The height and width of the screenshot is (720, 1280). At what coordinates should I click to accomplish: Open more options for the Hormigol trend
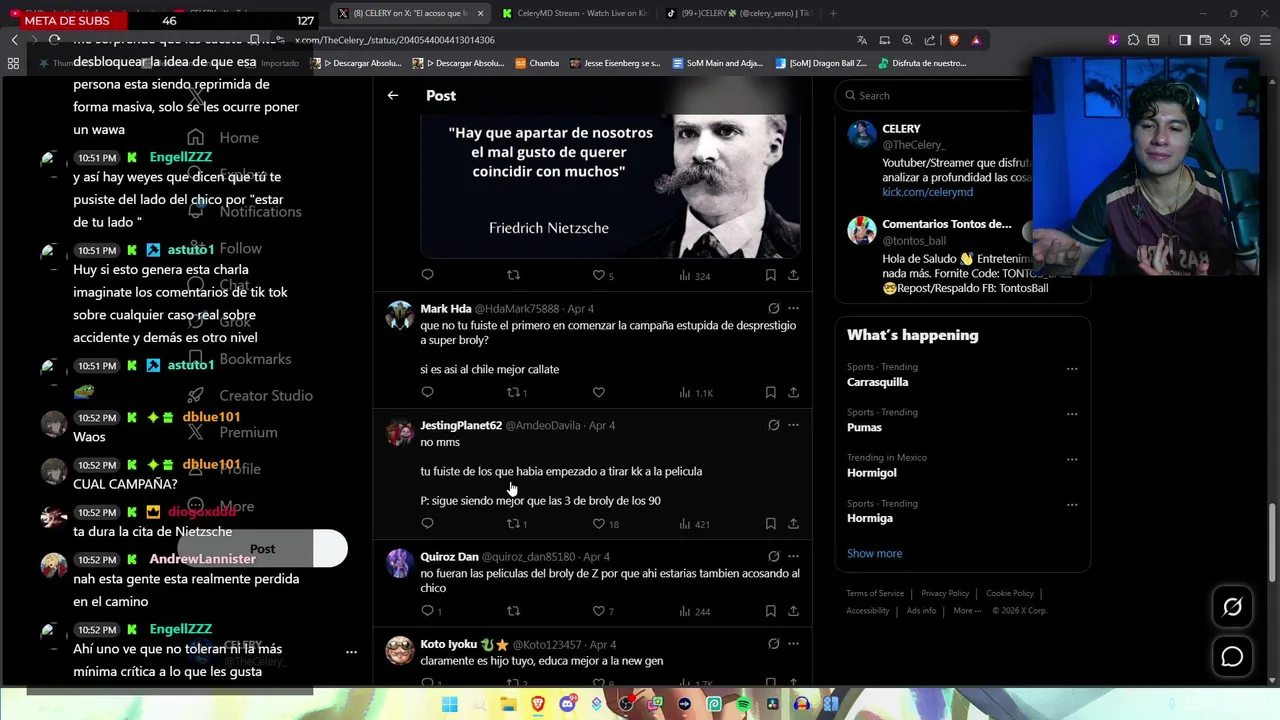click(1072, 459)
